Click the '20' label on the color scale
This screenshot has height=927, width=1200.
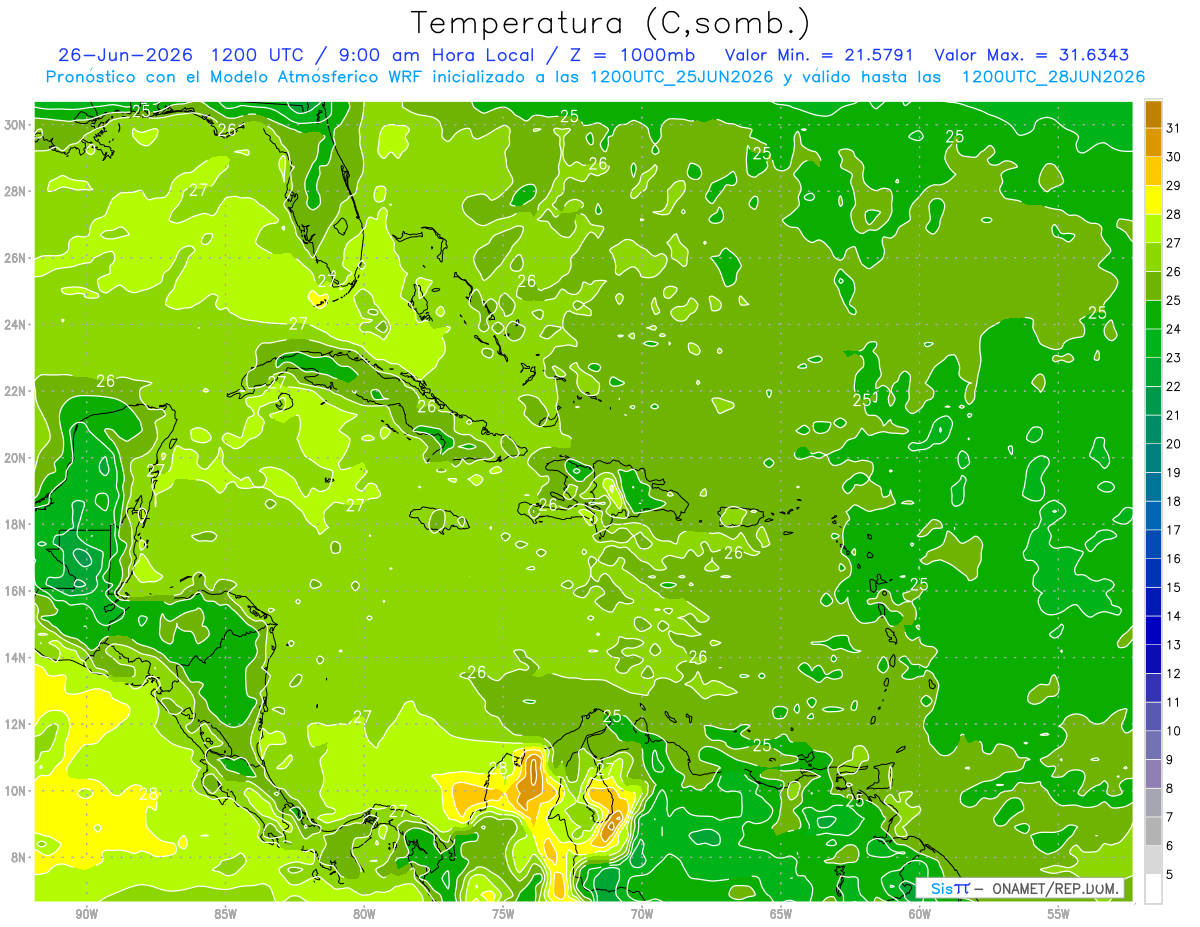coord(1174,444)
